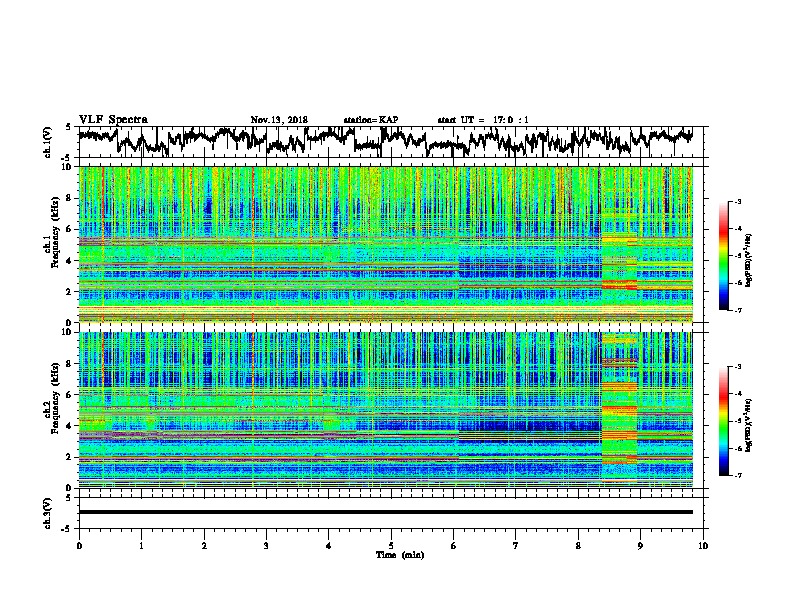Click the '-4' value on ch.2 color scale

(737, 394)
